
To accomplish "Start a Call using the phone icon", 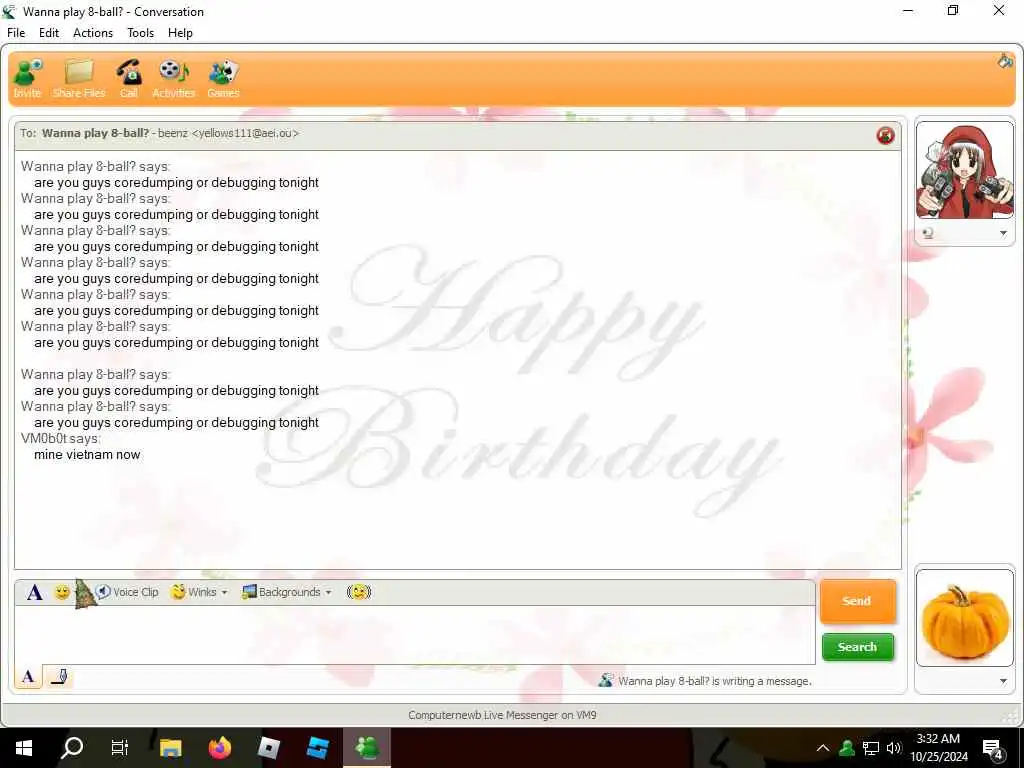I will pos(129,78).
